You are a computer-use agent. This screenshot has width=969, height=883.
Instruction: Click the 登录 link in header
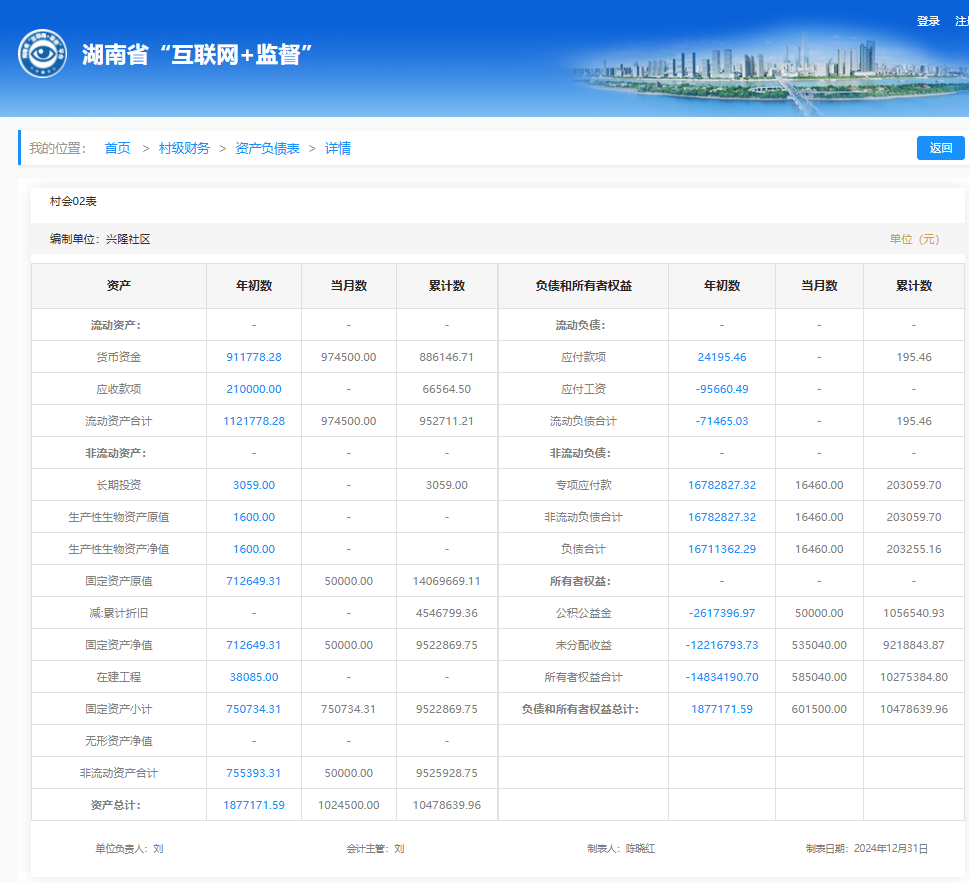(928, 21)
